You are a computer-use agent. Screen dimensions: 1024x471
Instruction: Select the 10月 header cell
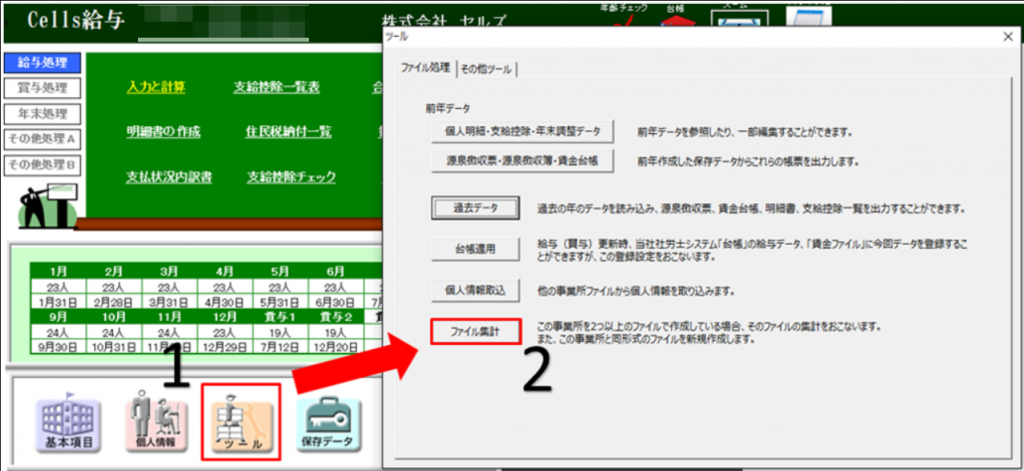113,316
